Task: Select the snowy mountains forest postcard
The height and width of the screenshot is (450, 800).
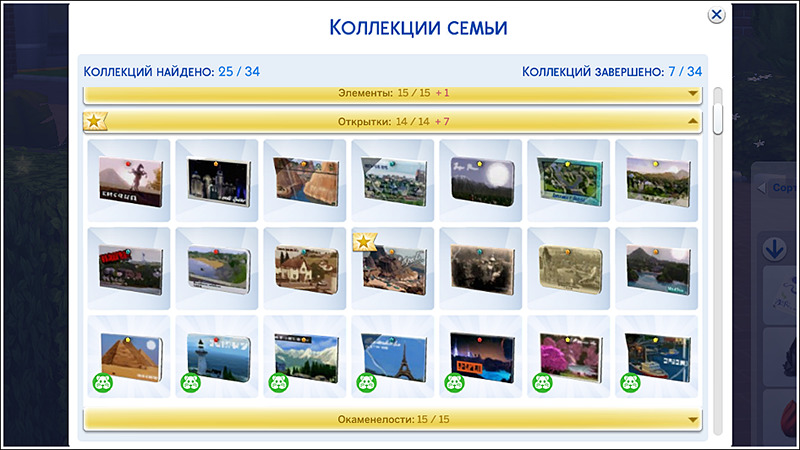Action: click(x=305, y=356)
